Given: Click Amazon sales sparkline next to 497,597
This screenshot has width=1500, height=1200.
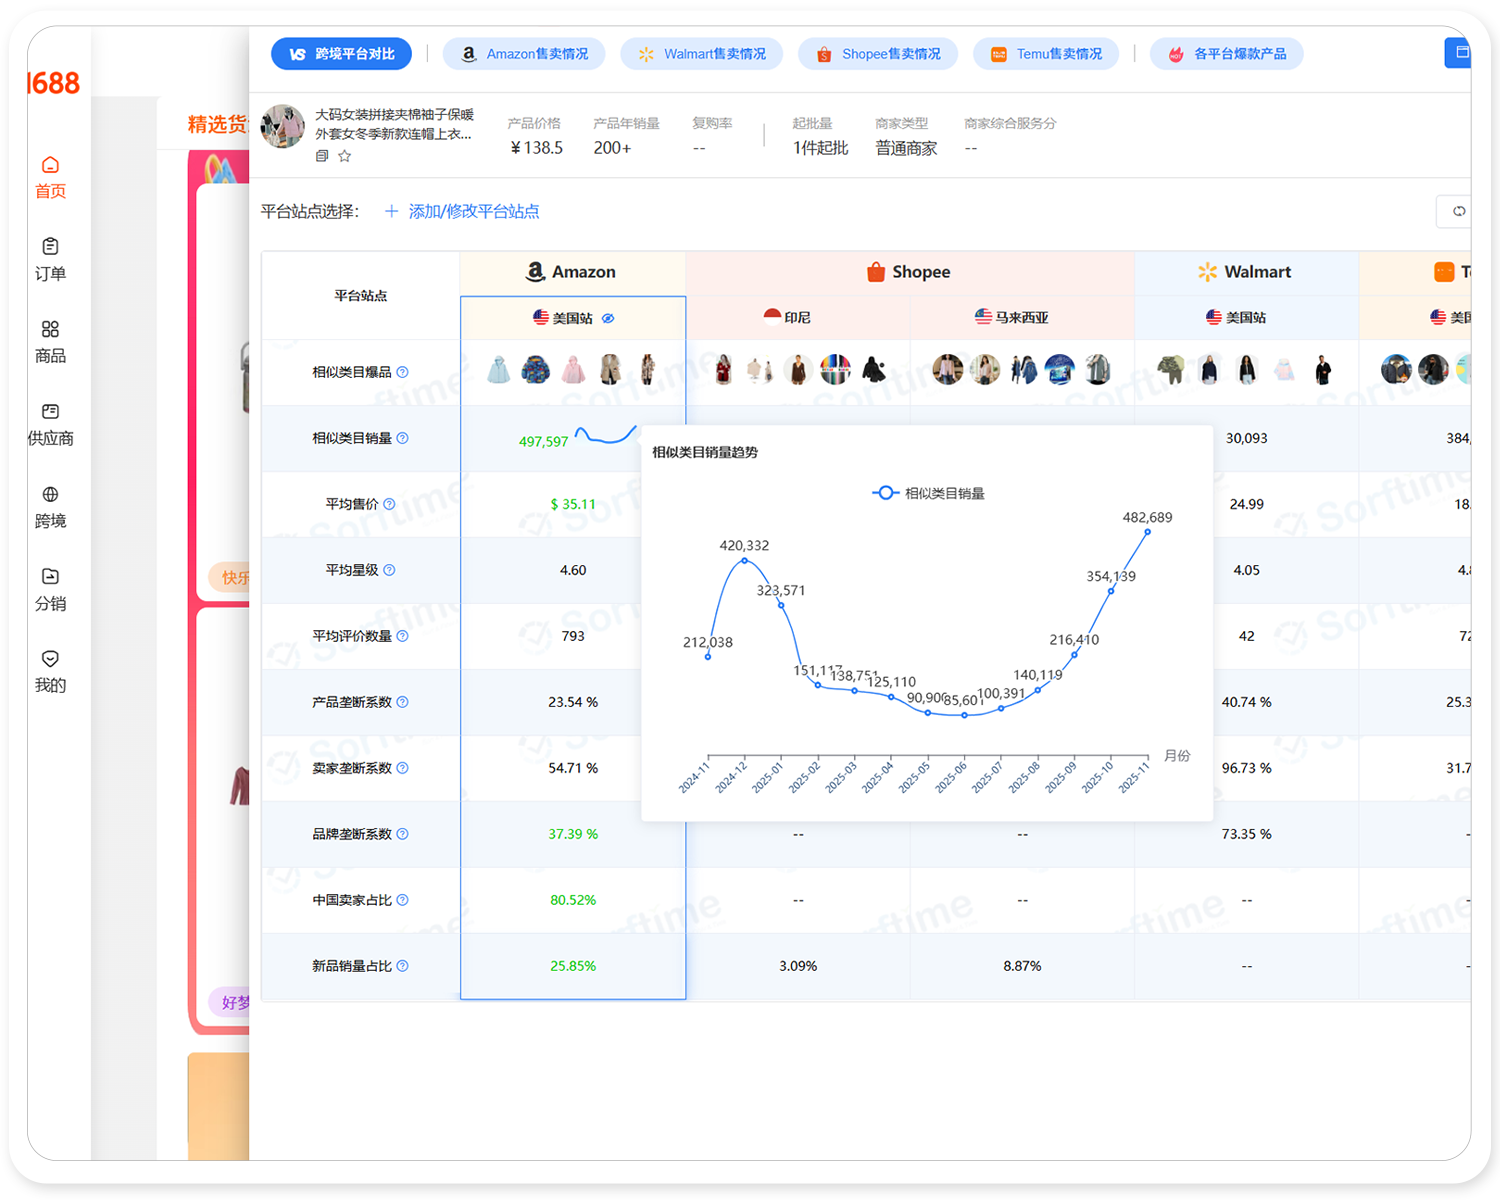Looking at the screenshot, I should click(605, 436).
